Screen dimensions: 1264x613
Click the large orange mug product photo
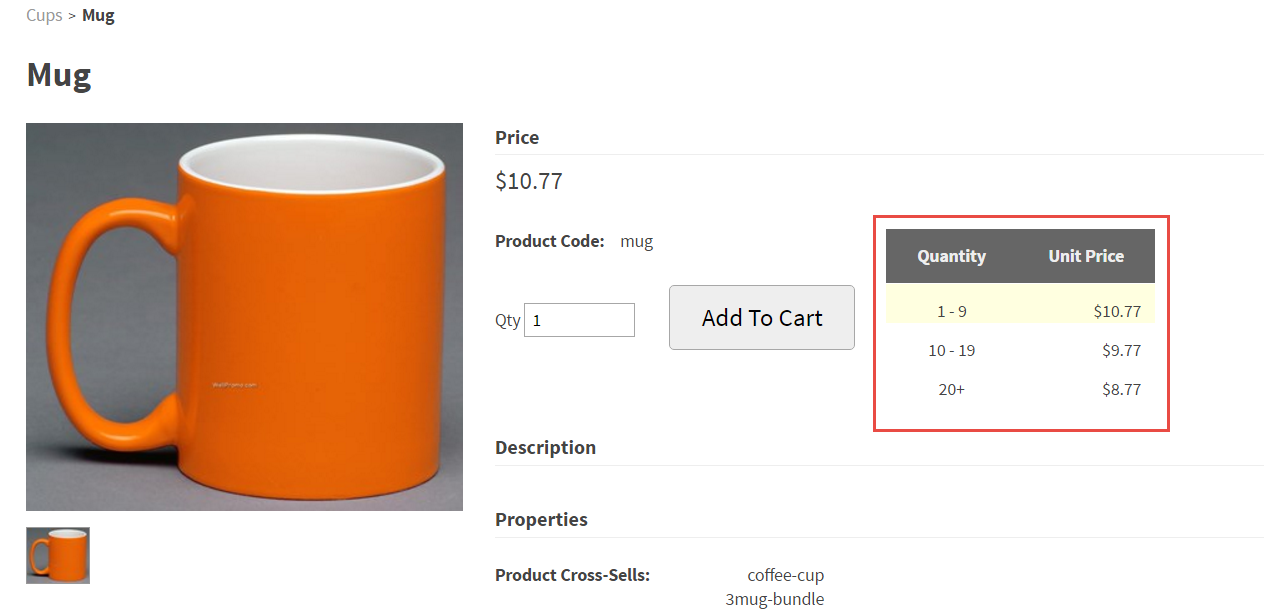click(244, 316)
